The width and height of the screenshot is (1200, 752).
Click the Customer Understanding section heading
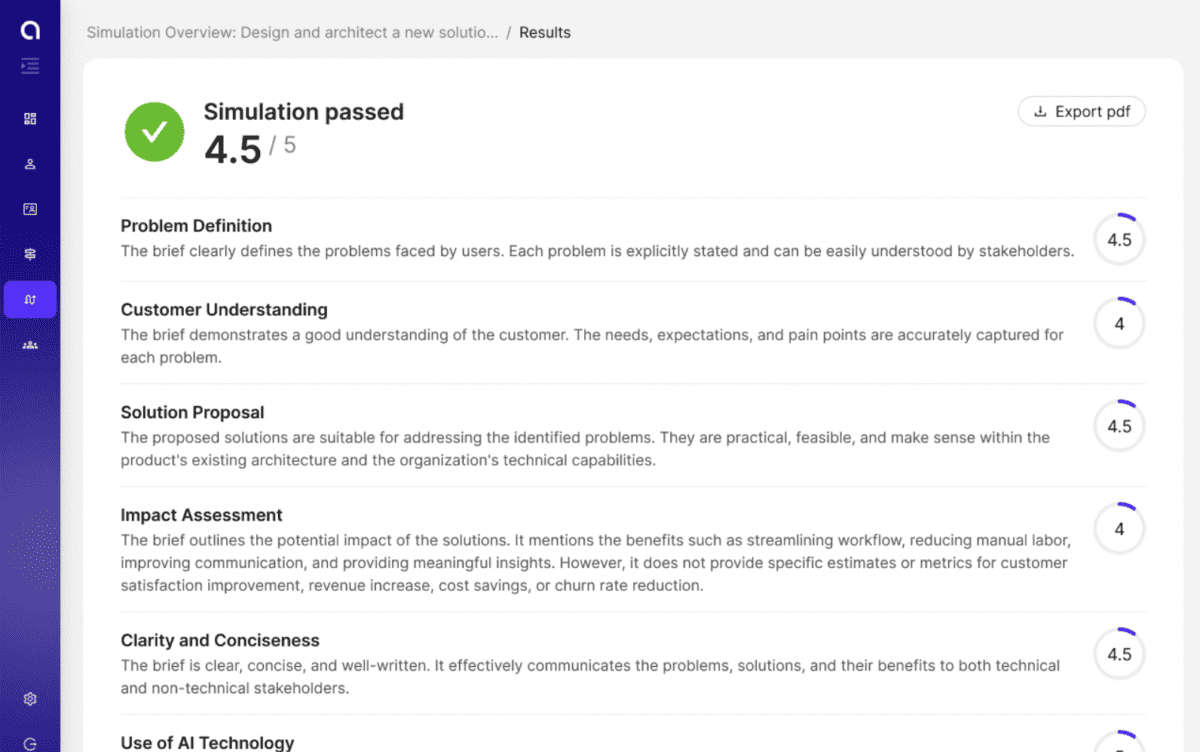[x=224, y=310]
